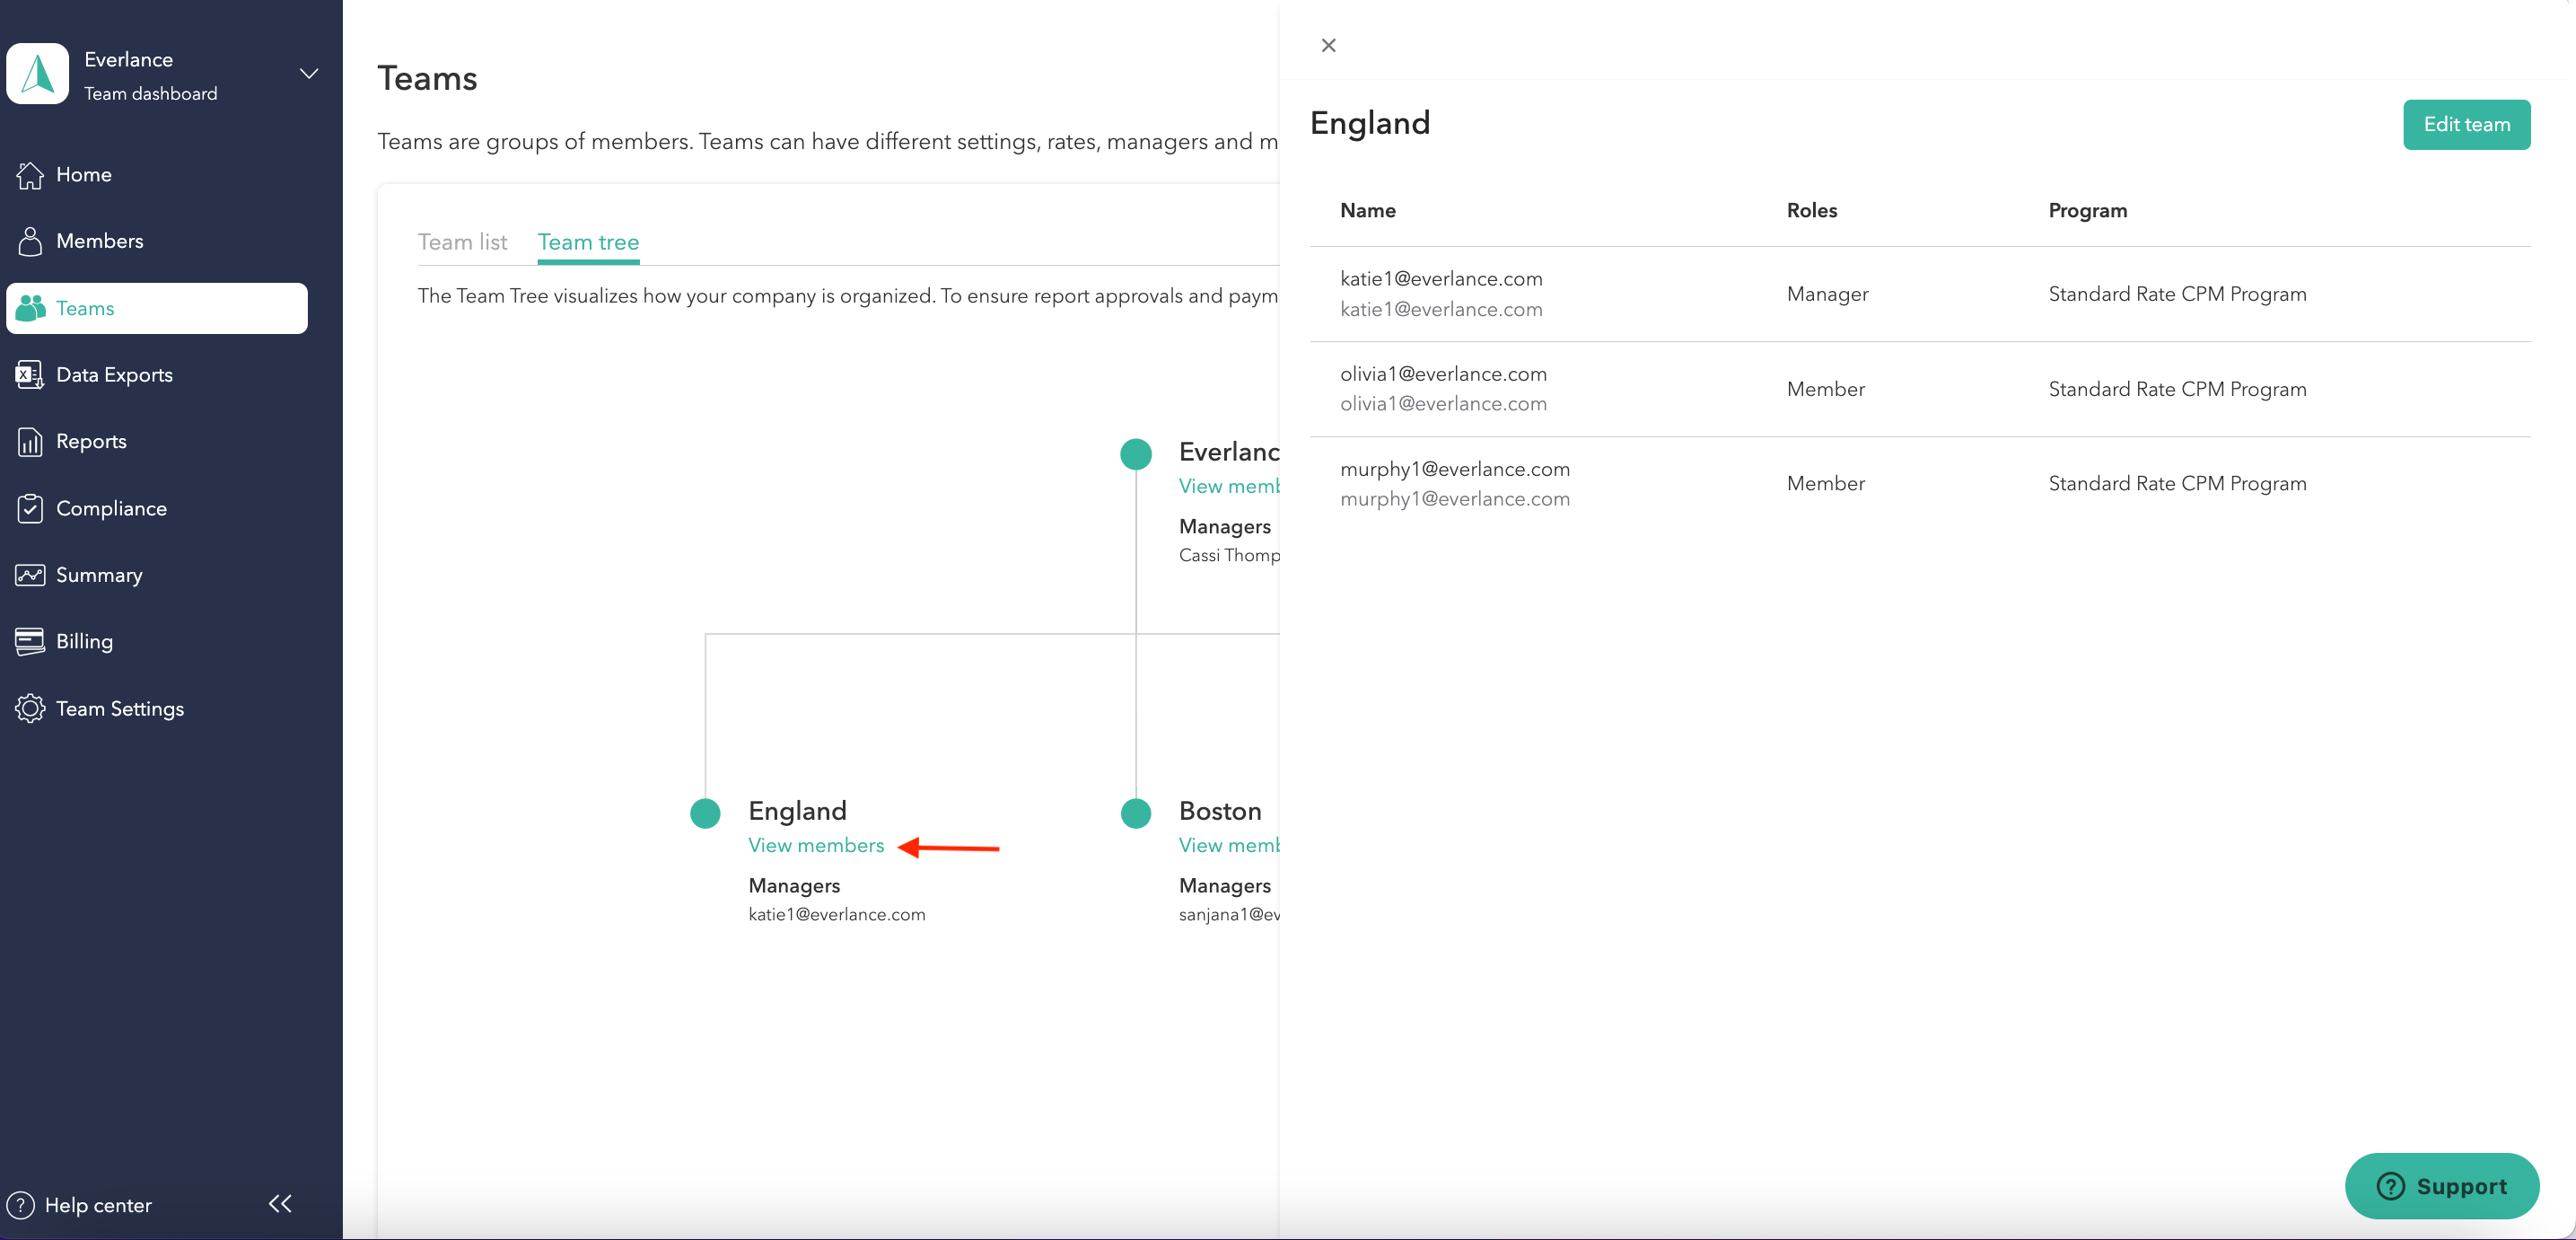
Task: Click the Data Exports spreadsheet icon
Action: point(30,375)
